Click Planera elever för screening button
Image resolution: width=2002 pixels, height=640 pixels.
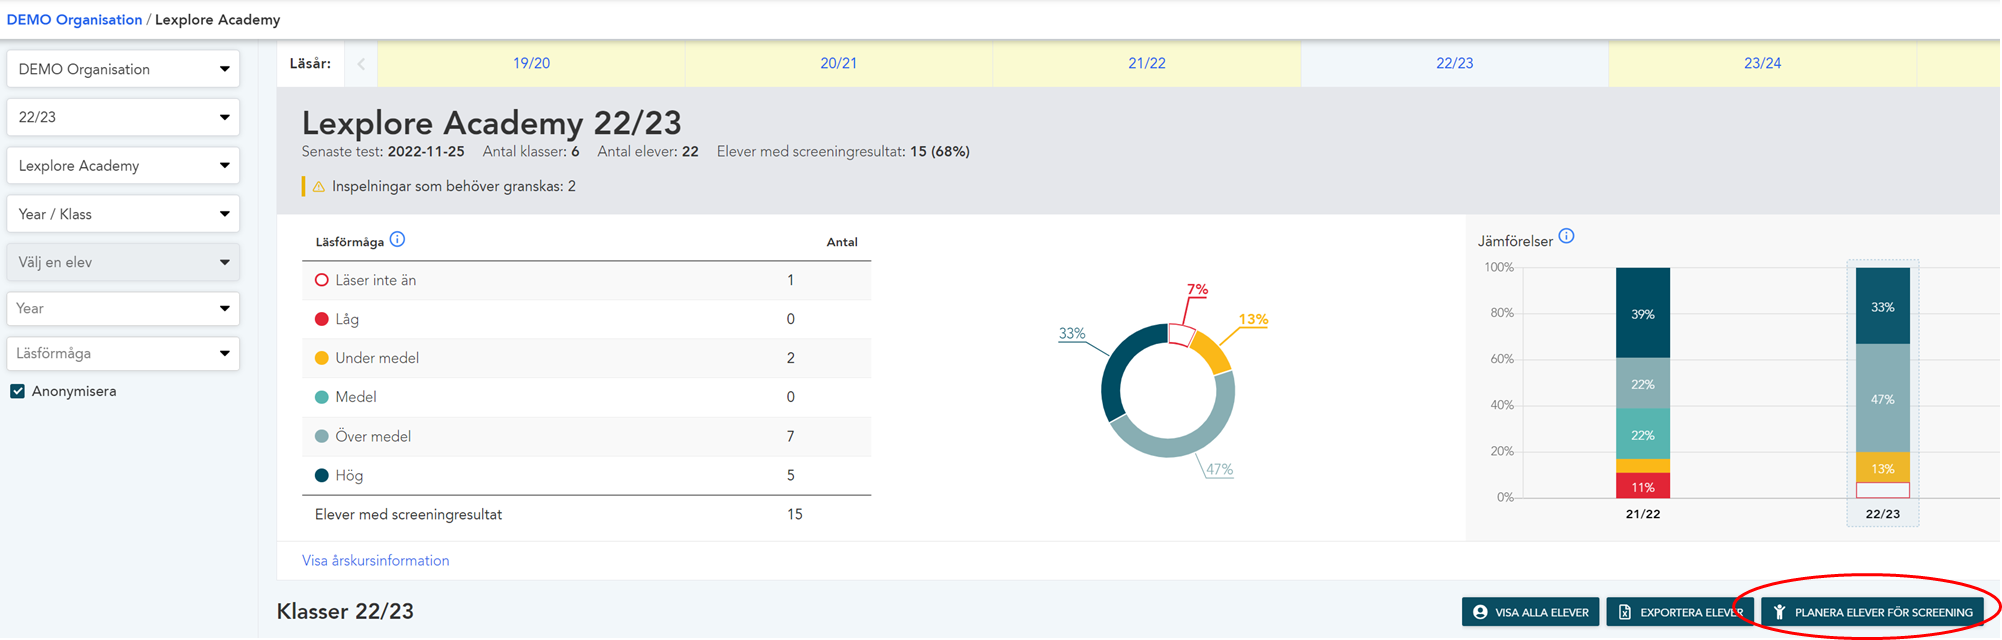coord(1873,612)
